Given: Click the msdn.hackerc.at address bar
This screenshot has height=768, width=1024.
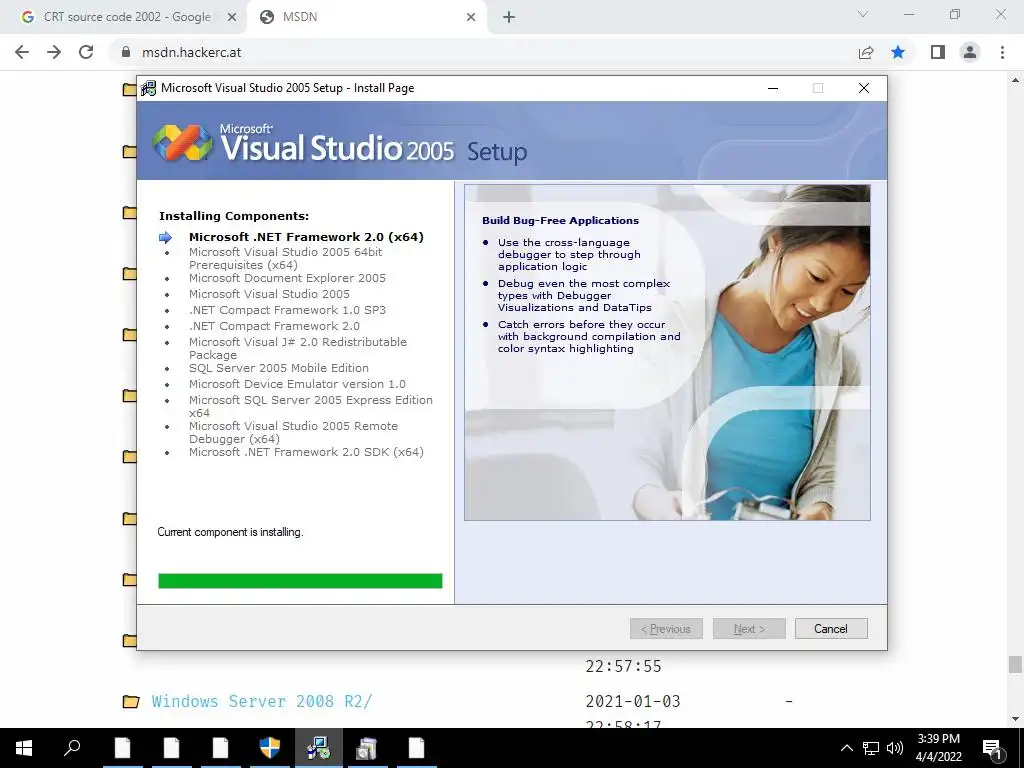Looking at the screenshot, I should [x=483, y=52].
